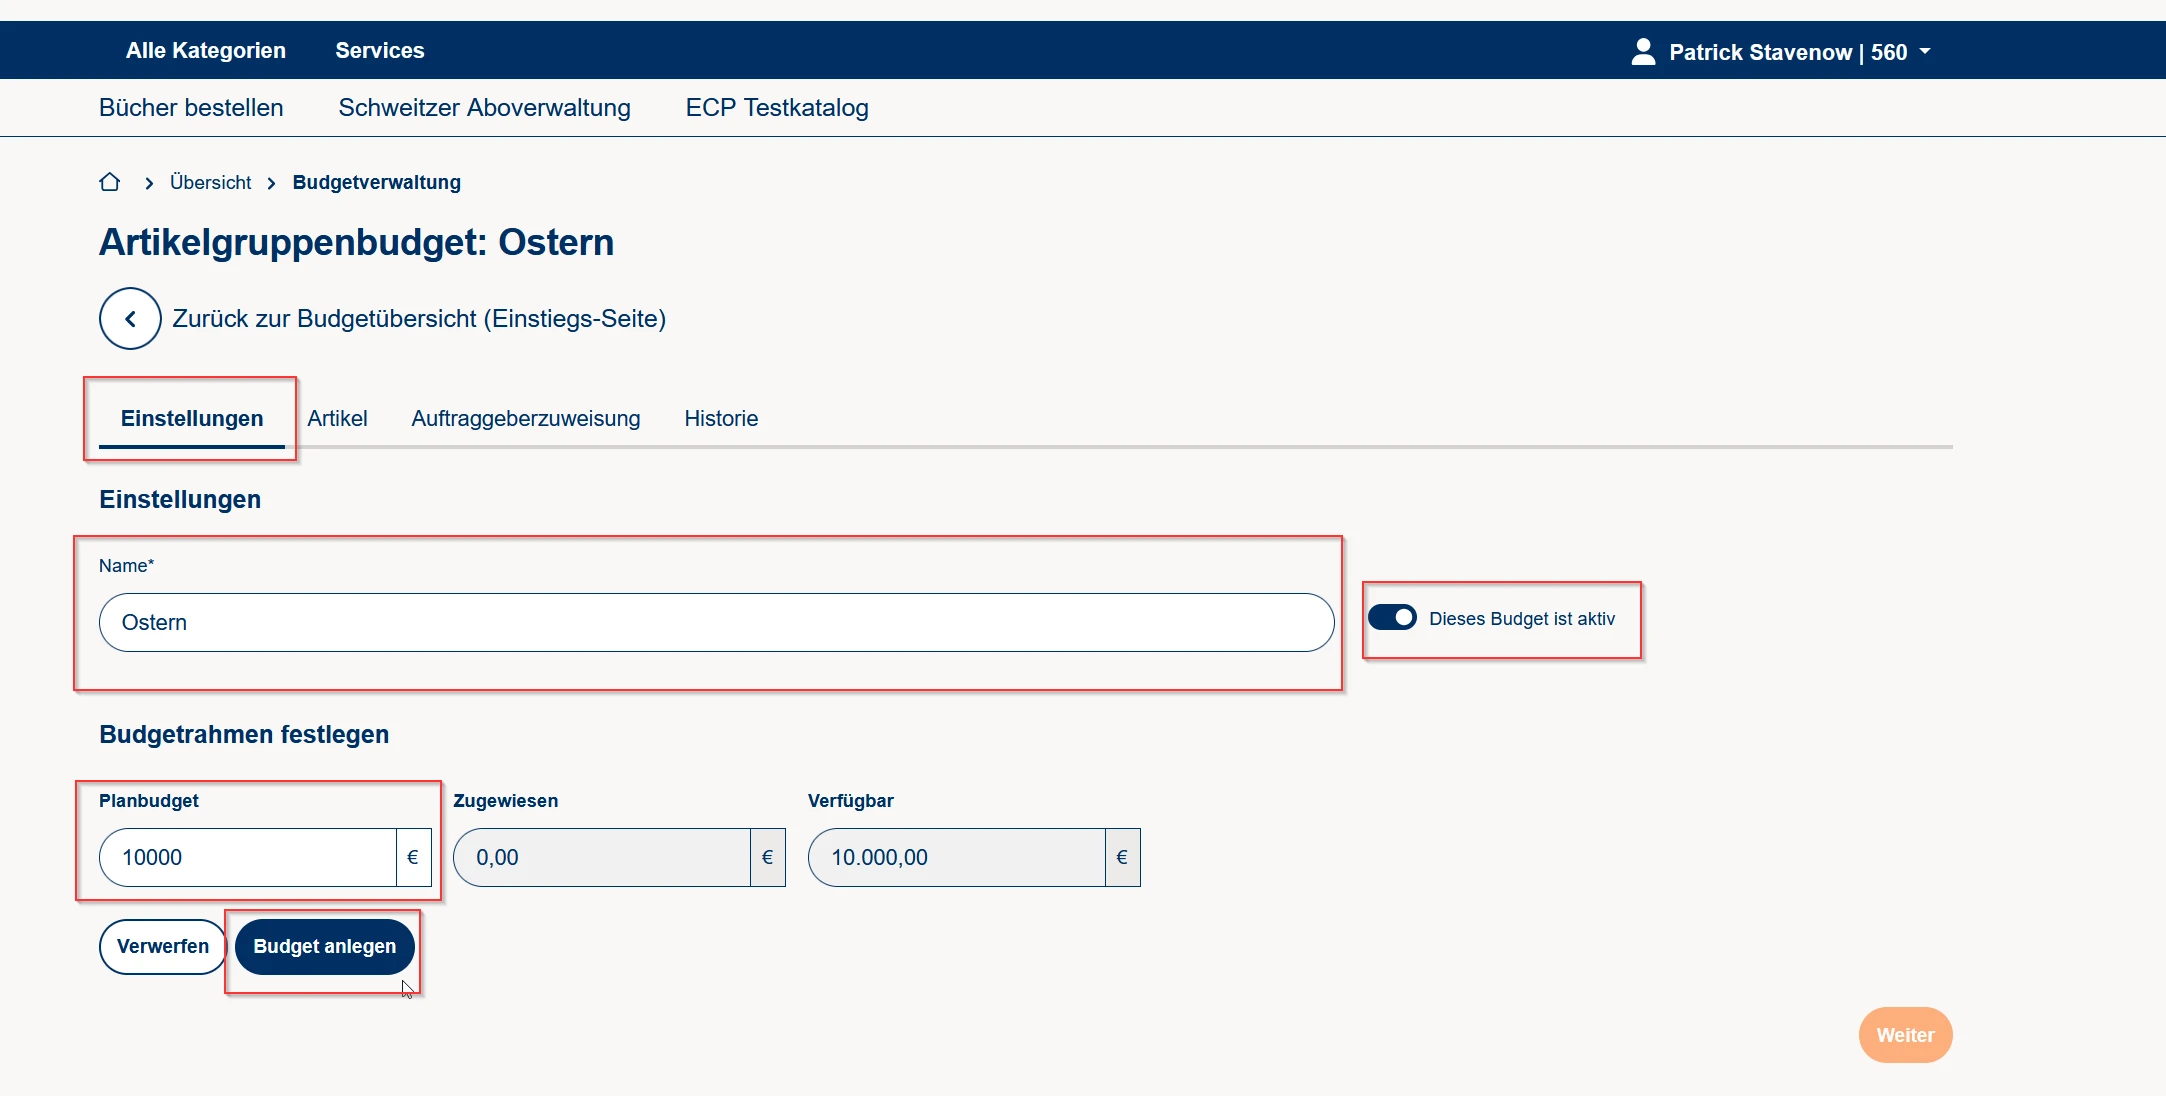This screenshot has height=1096, width=2166.
Task: Click the circular back arrow icon
Action: [130, 319]
